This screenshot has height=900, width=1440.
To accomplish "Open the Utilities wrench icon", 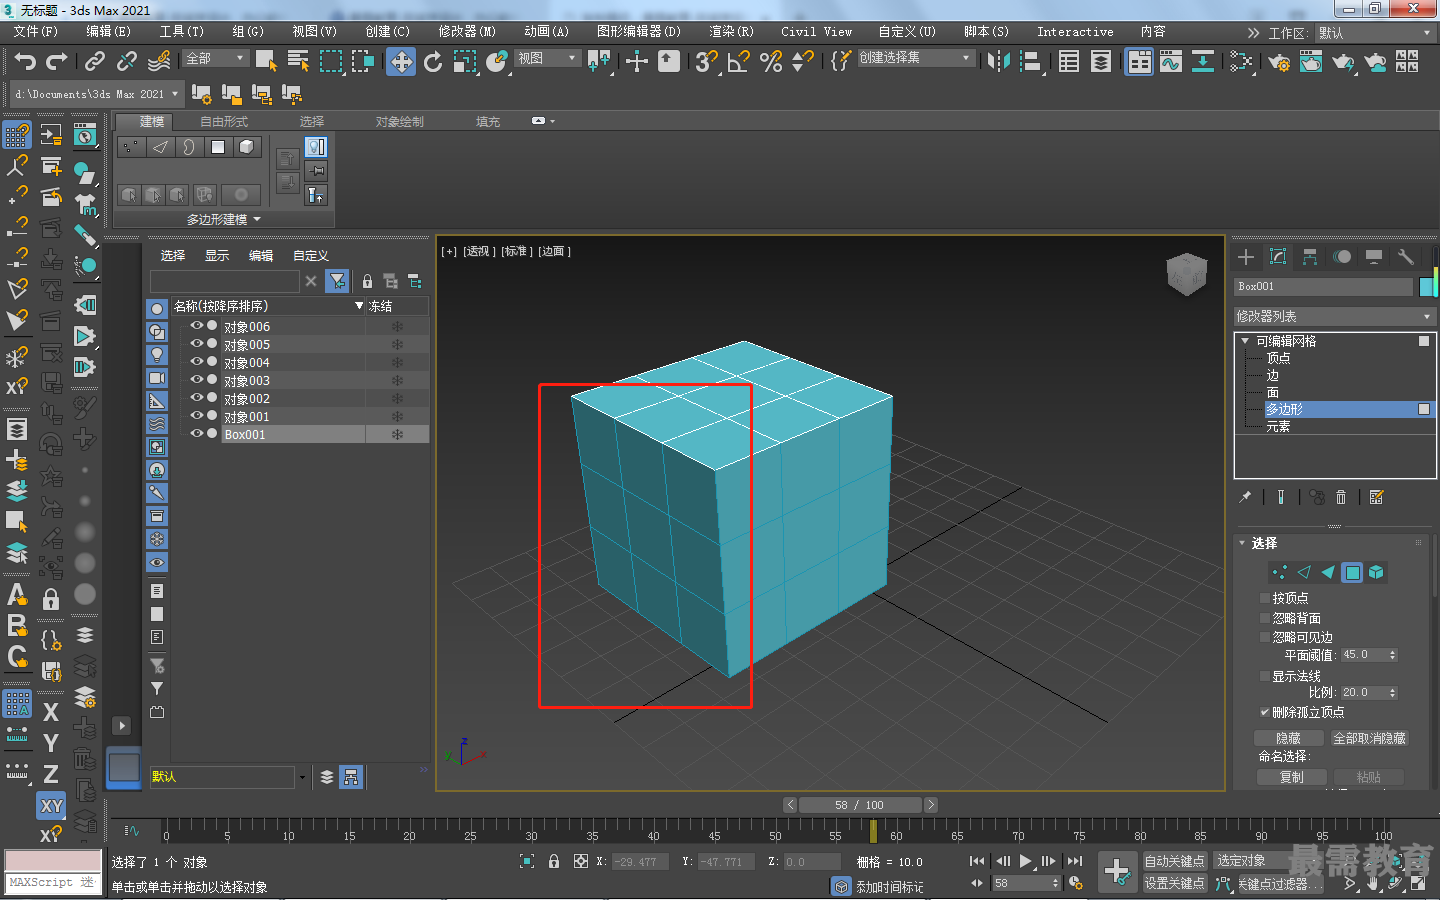I will pyautogui.click(x=1405, y=257).
